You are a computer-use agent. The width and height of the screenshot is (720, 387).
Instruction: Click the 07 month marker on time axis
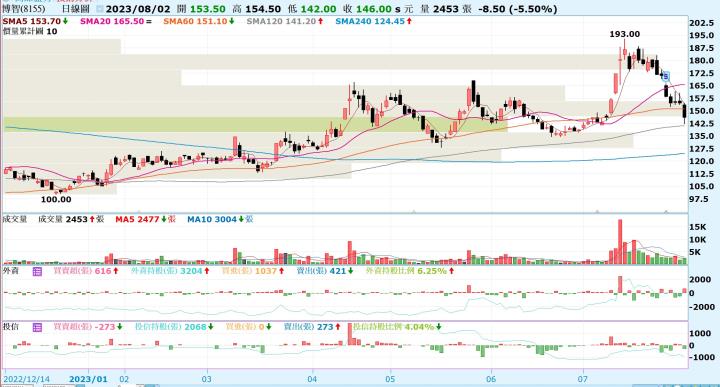[x=583, y=379]
